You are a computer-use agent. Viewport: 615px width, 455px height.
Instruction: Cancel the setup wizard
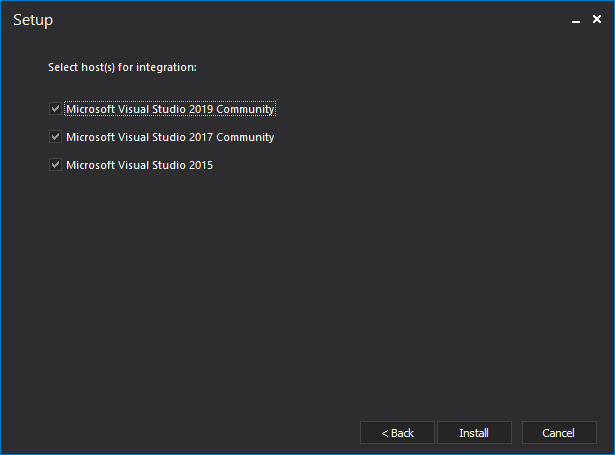[x=559, y=433]
